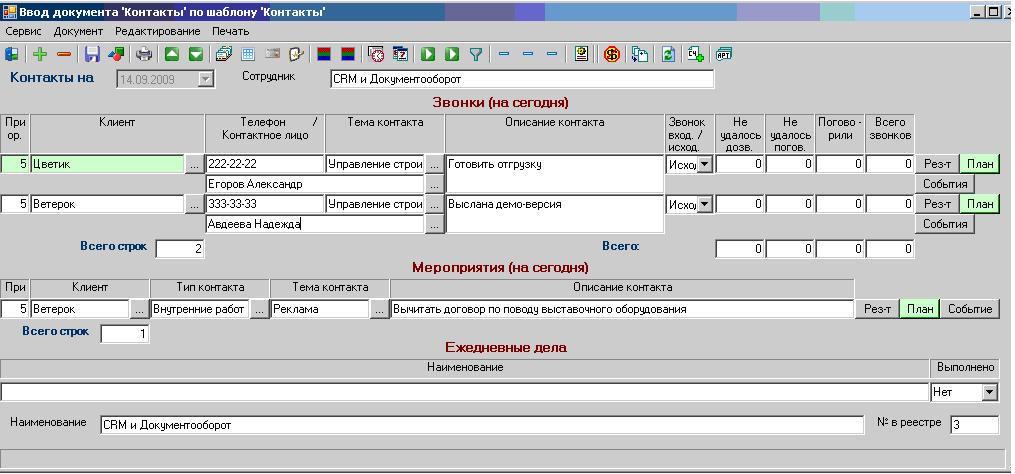This screenshot has height=474, width=1015.
Task: Click the green down arrow icon
Action: 195,54
